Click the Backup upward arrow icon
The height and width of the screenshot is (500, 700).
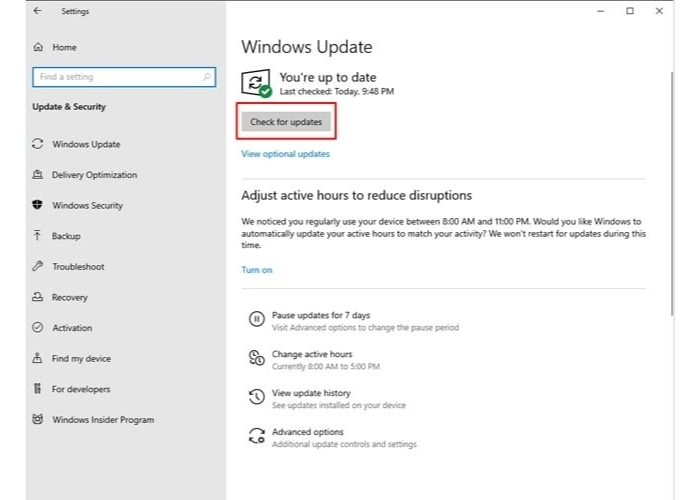38,235
